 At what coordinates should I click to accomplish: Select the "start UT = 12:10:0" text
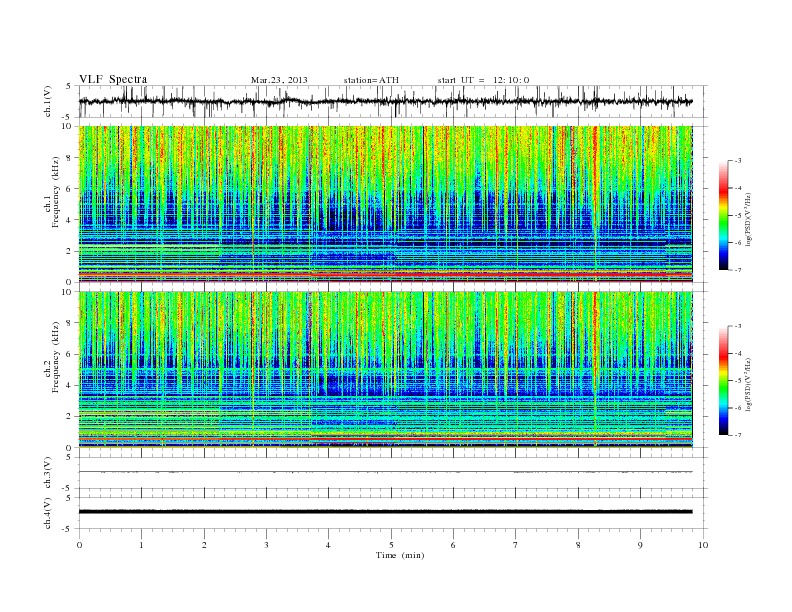(x=483, y=80)
